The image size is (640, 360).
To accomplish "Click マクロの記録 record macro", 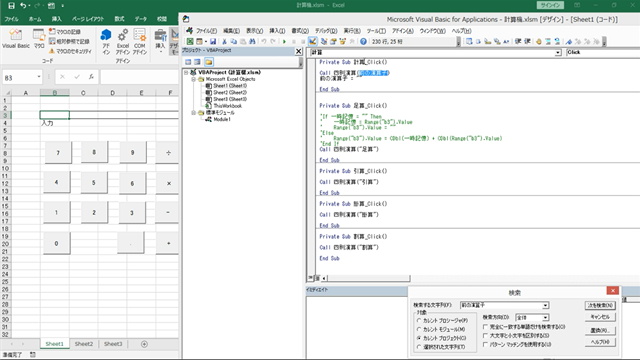I will point(64,31).
